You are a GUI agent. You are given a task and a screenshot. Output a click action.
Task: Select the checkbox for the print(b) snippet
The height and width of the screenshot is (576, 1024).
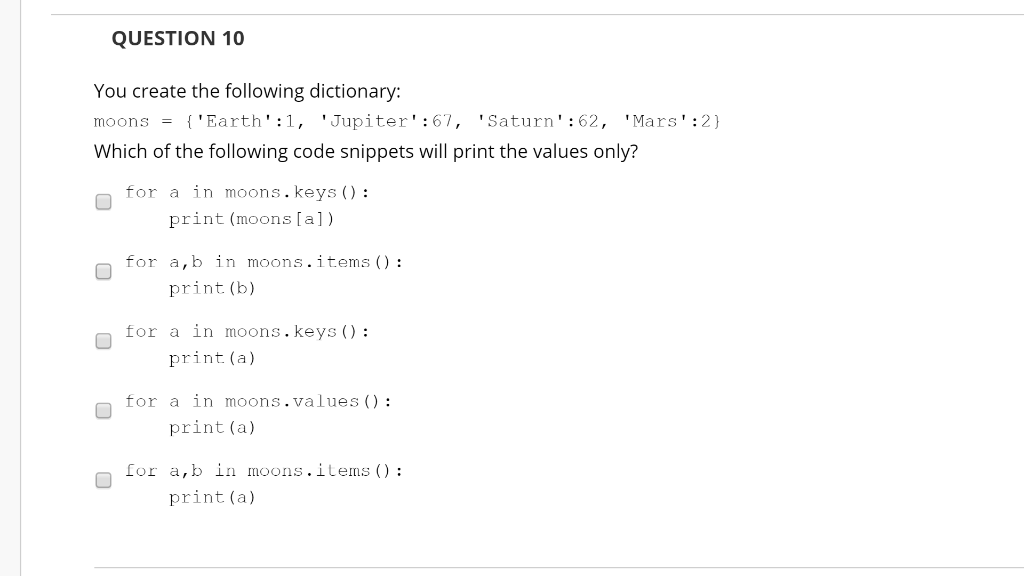[103, 272]
